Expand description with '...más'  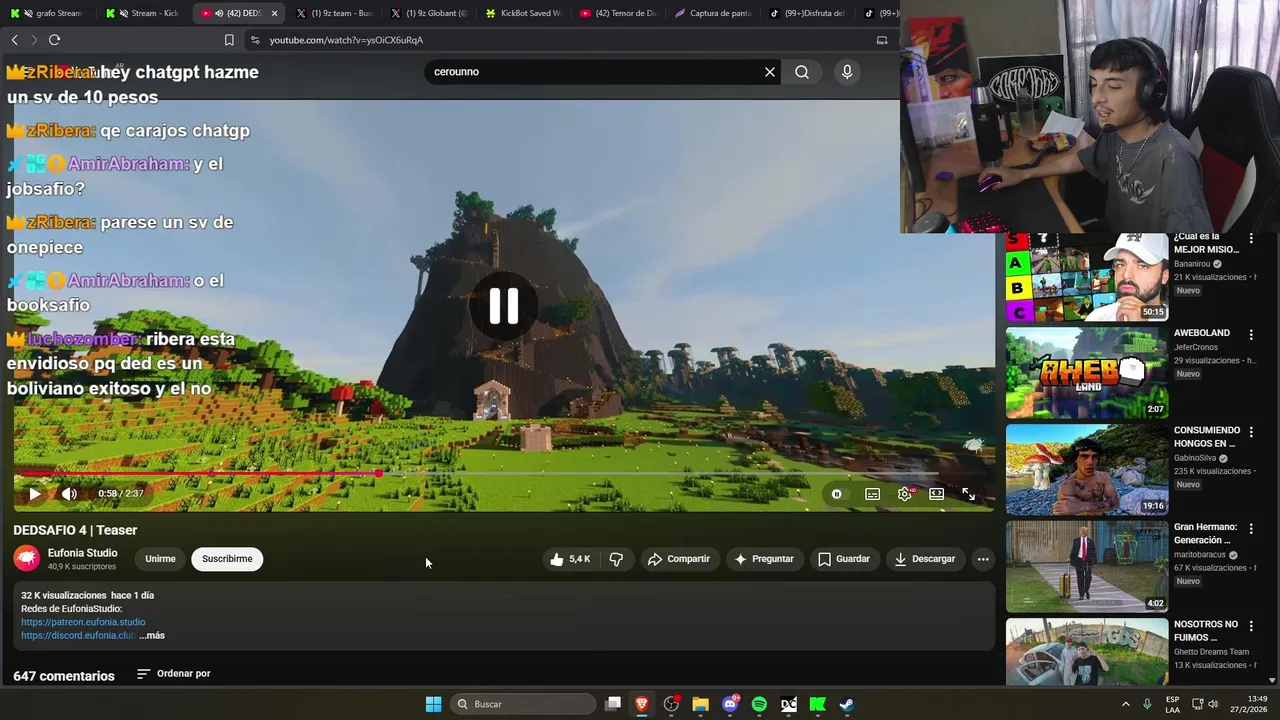point(152,635)
